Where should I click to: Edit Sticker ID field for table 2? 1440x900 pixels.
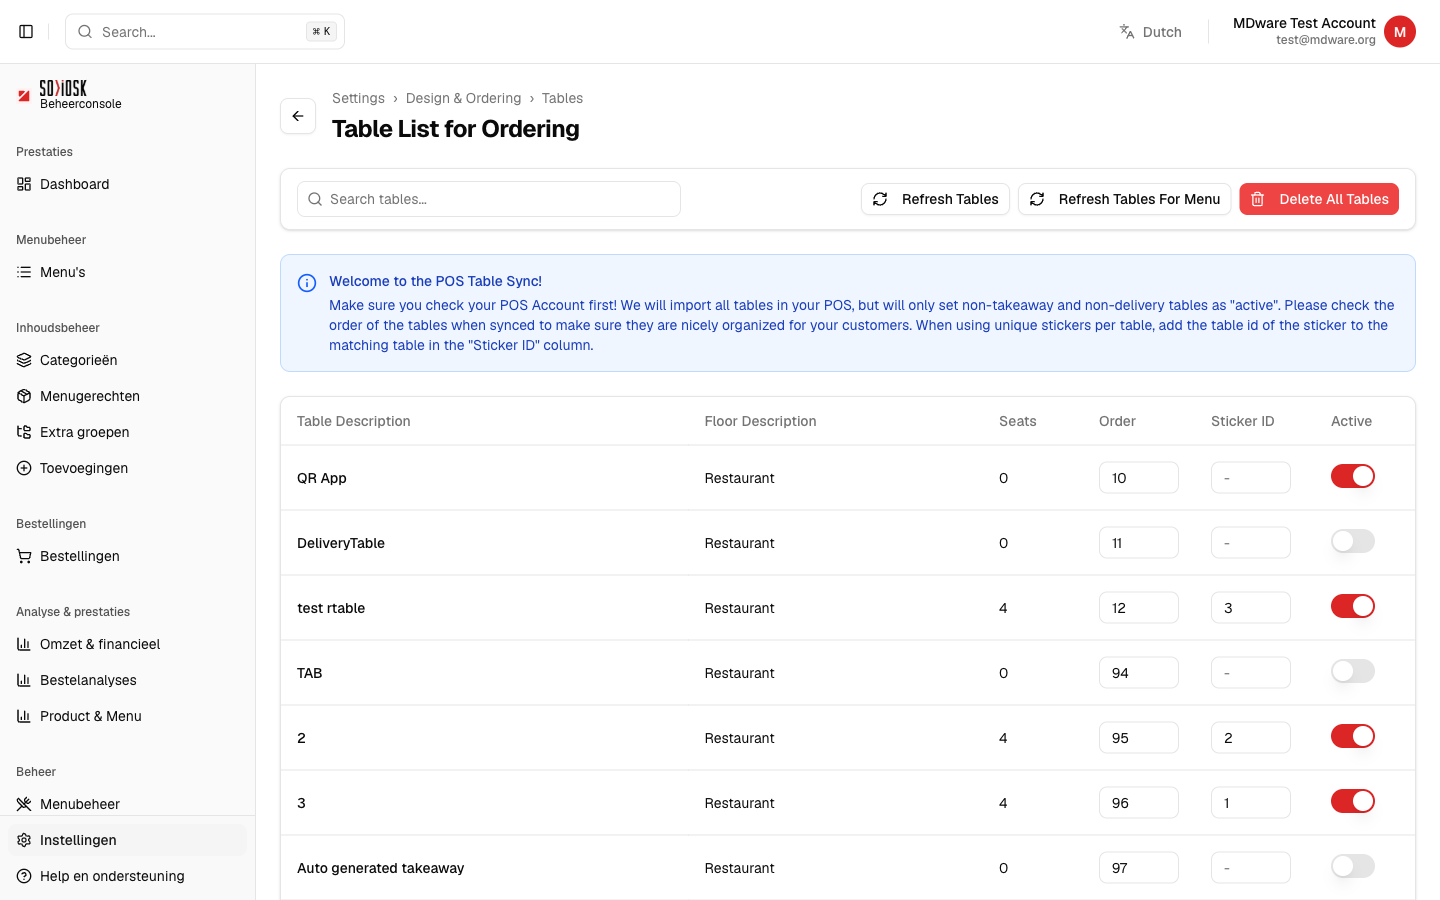pyautogui.click(x=1251, y=738)
